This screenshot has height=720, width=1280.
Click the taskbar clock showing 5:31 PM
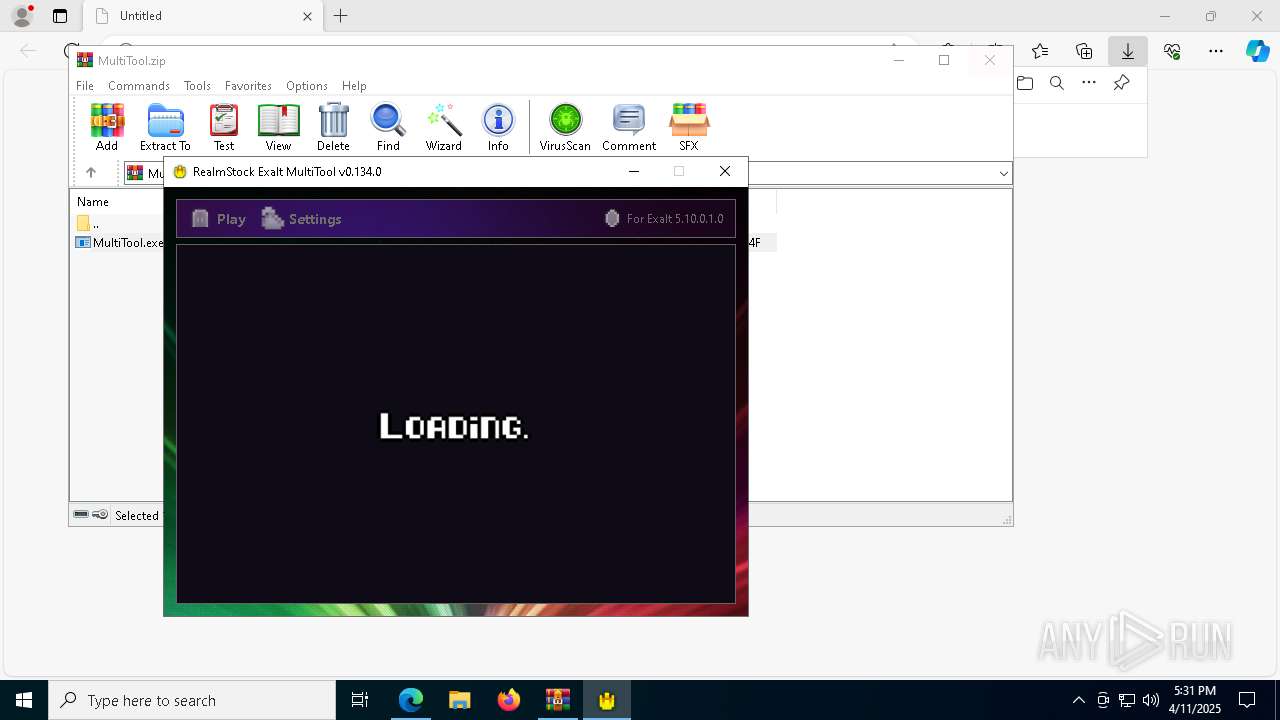(1195, 700)
